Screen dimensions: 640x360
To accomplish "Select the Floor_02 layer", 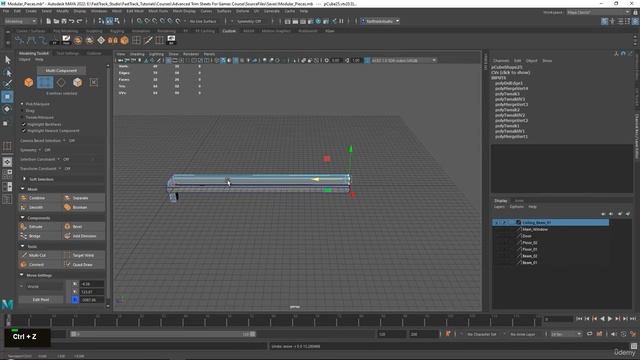I will [530, 243].
